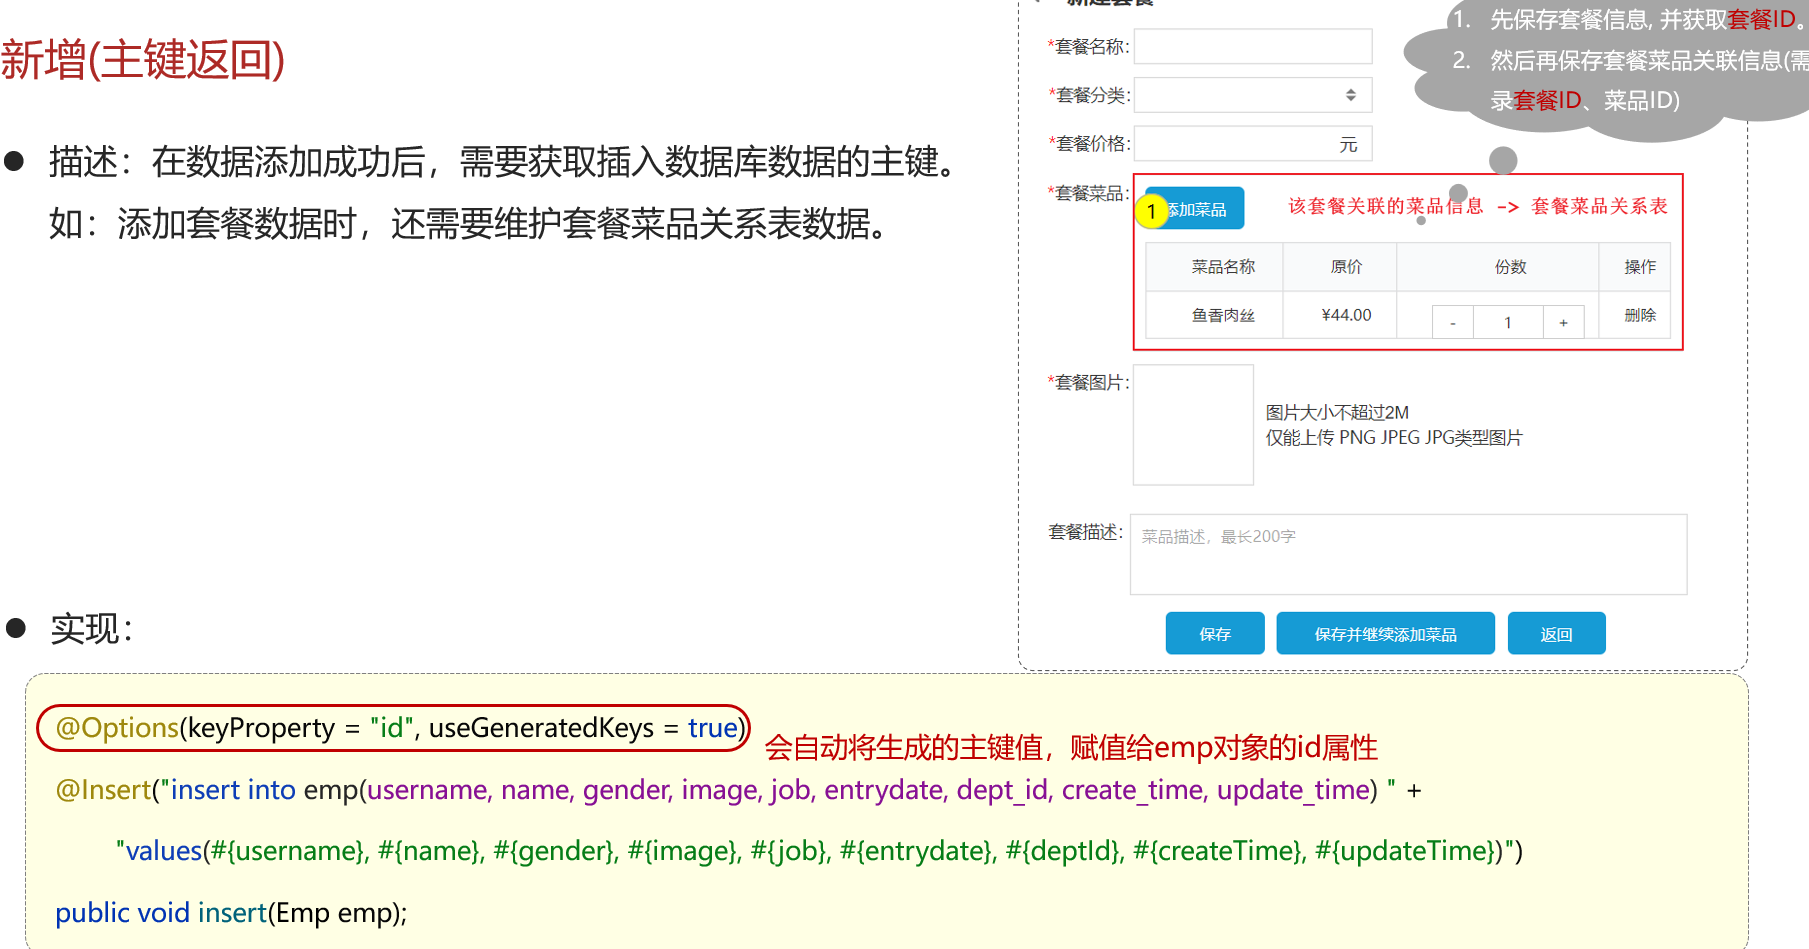Click the 套餐名称 input field

pos(1253,46)
